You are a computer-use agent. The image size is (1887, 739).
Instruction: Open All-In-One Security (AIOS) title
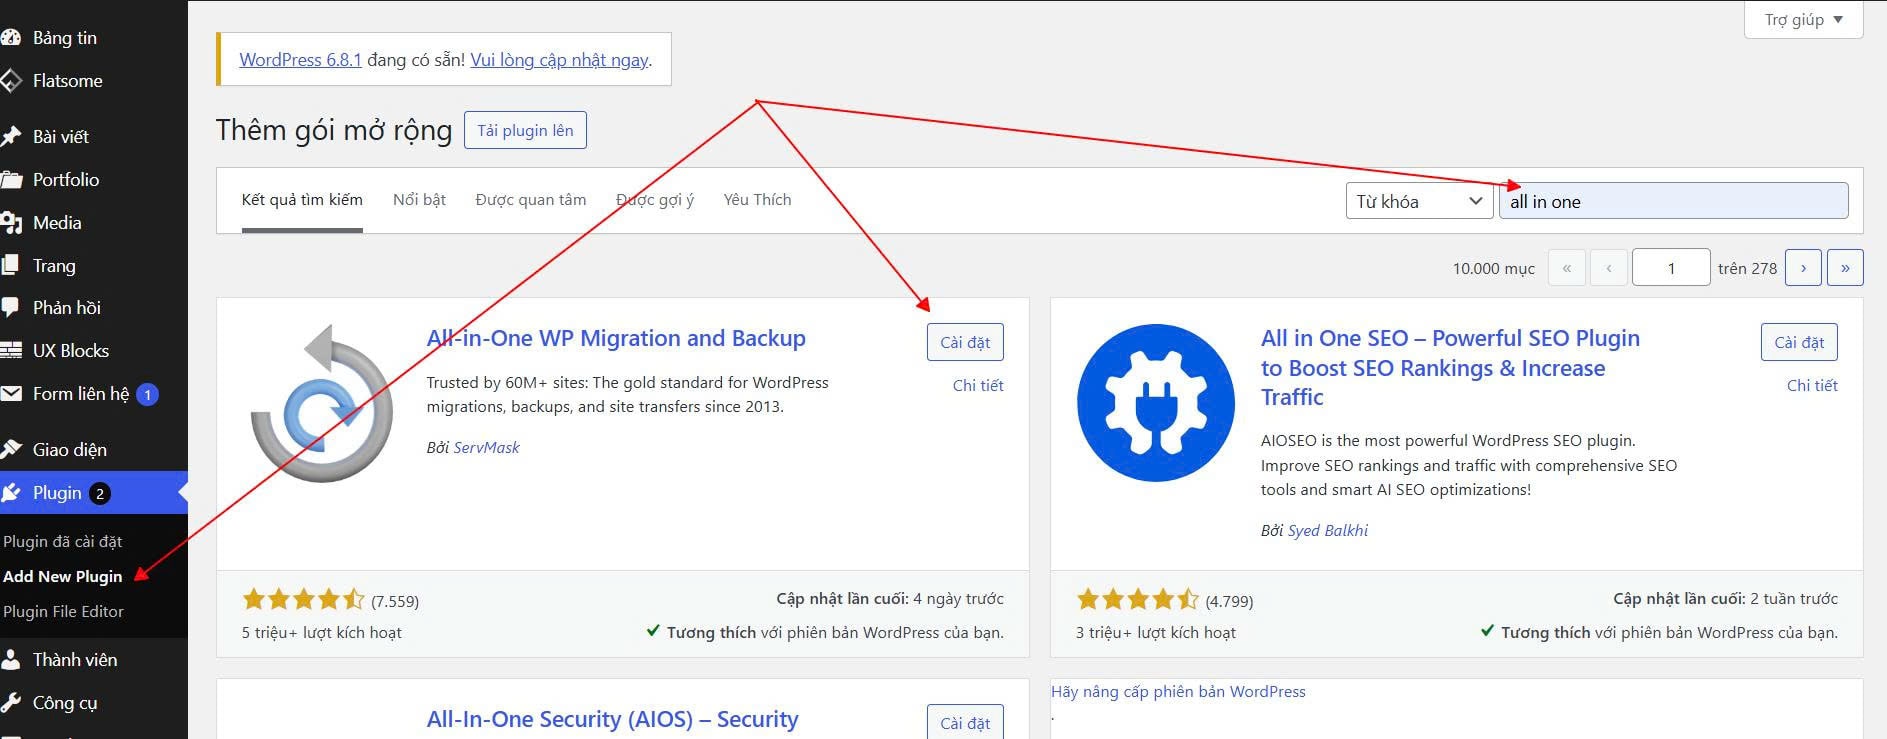612,719
